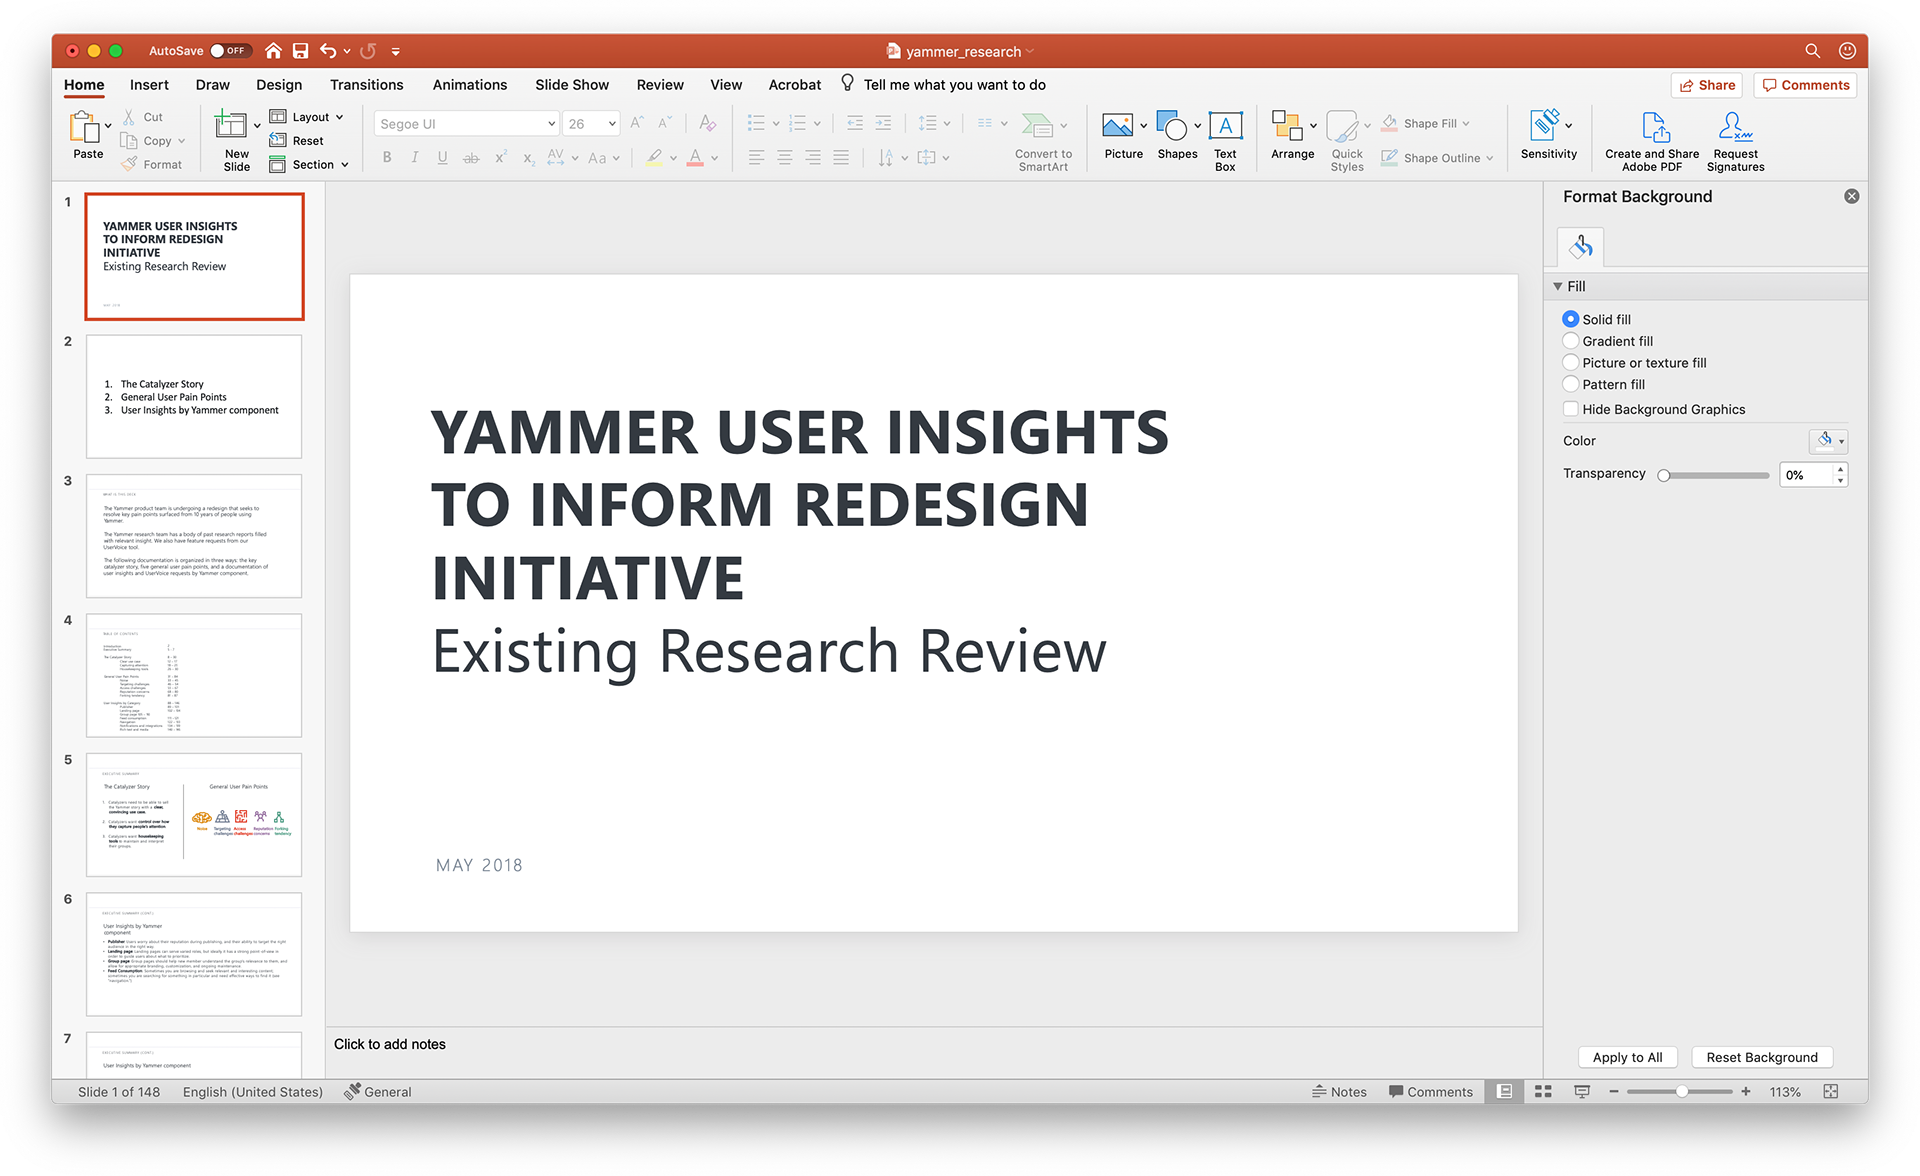
Task: Apply italic formatting
Action: pos(414,158)
